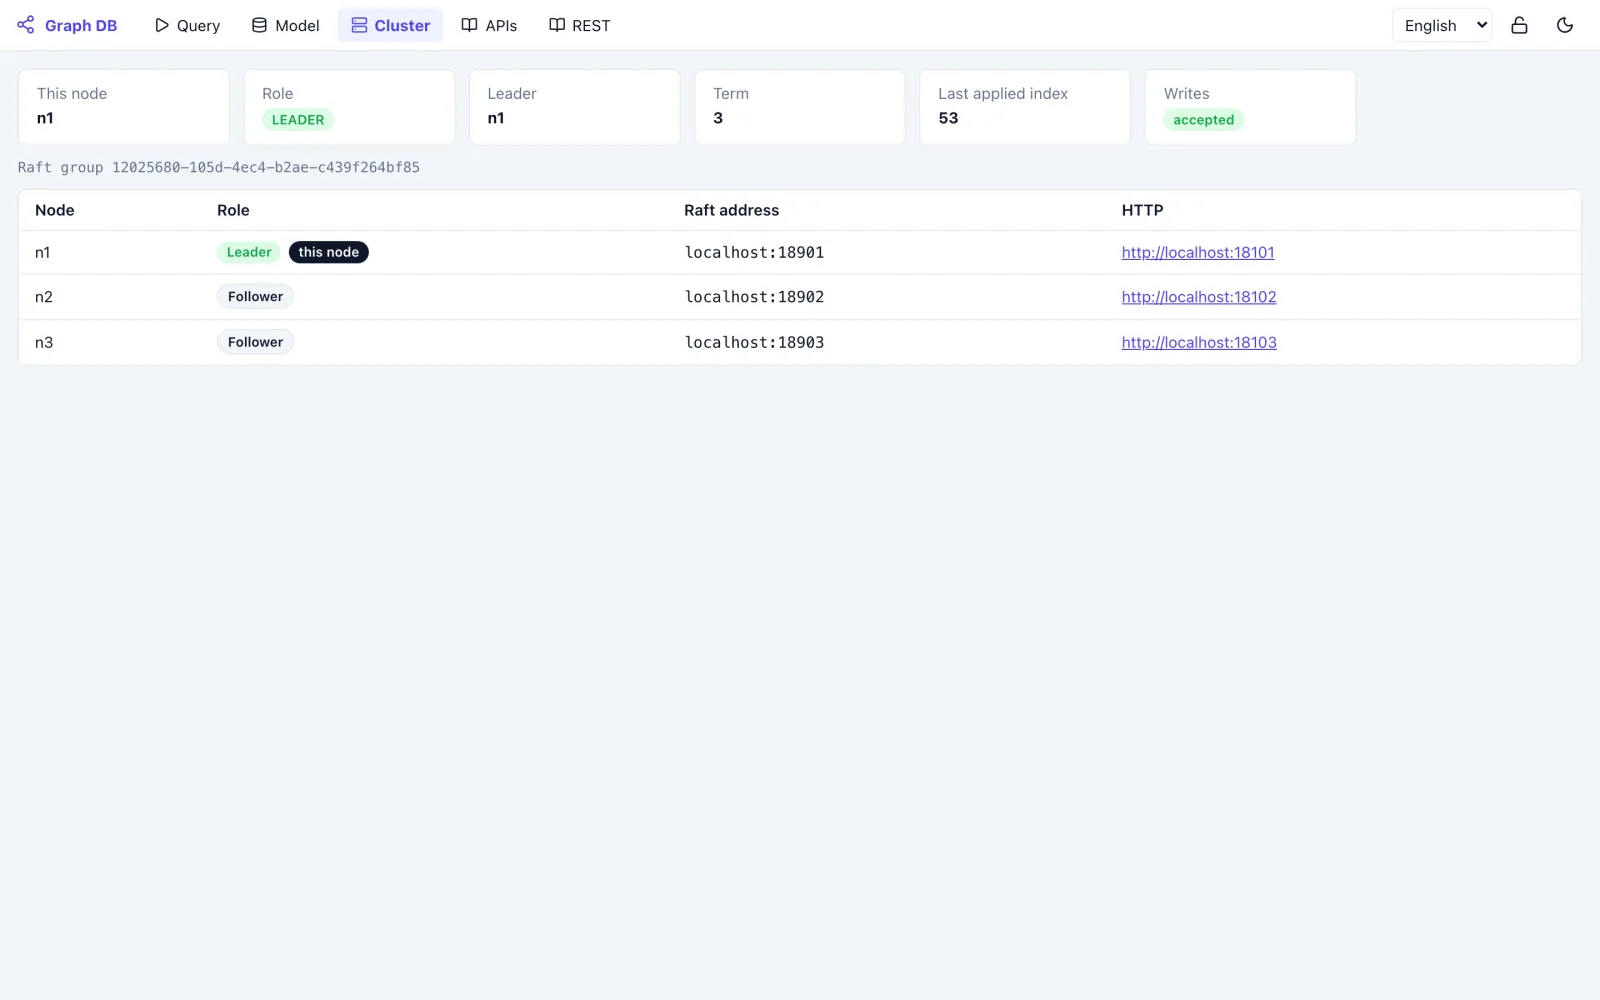
Task: Click the Follower badge in n3 row
Action: point(256,342)
